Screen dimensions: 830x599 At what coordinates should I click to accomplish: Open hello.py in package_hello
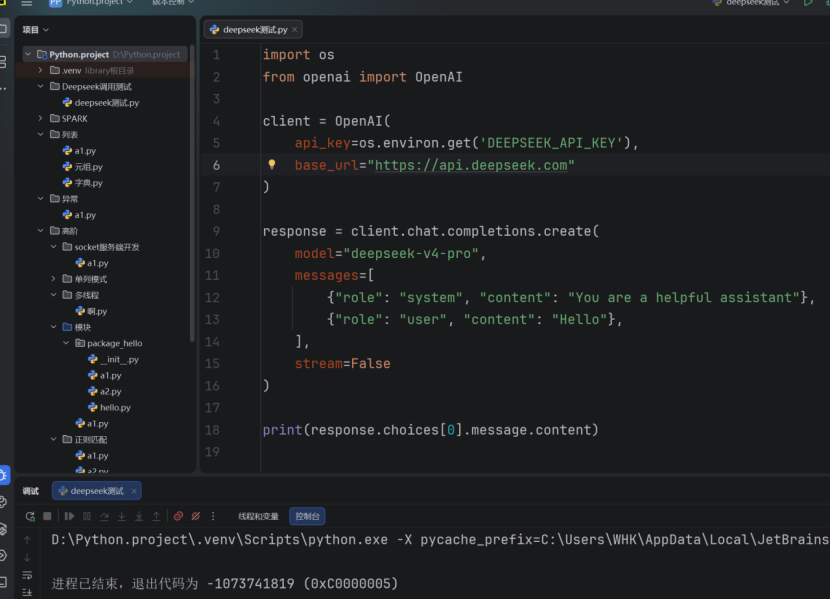pos(109,407)
